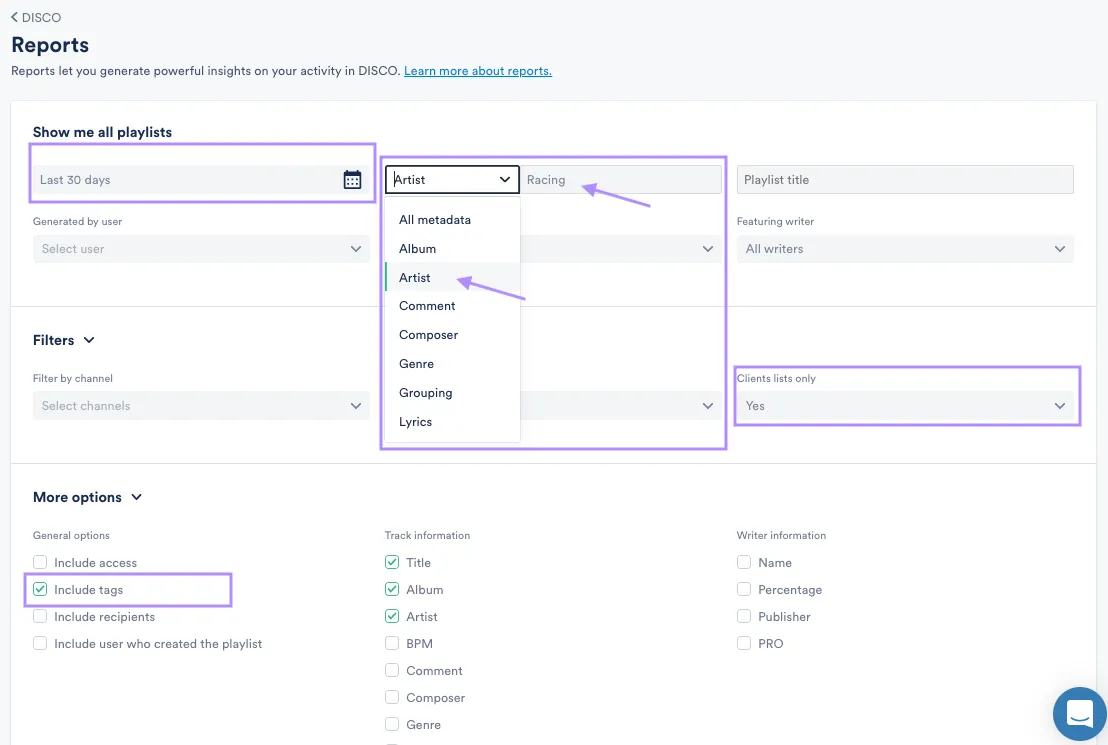The height and width of the screenshot is (745, 1108).
Task: Open Learn more about reports link
Action: pyautogui.click(x=477, y=71)
